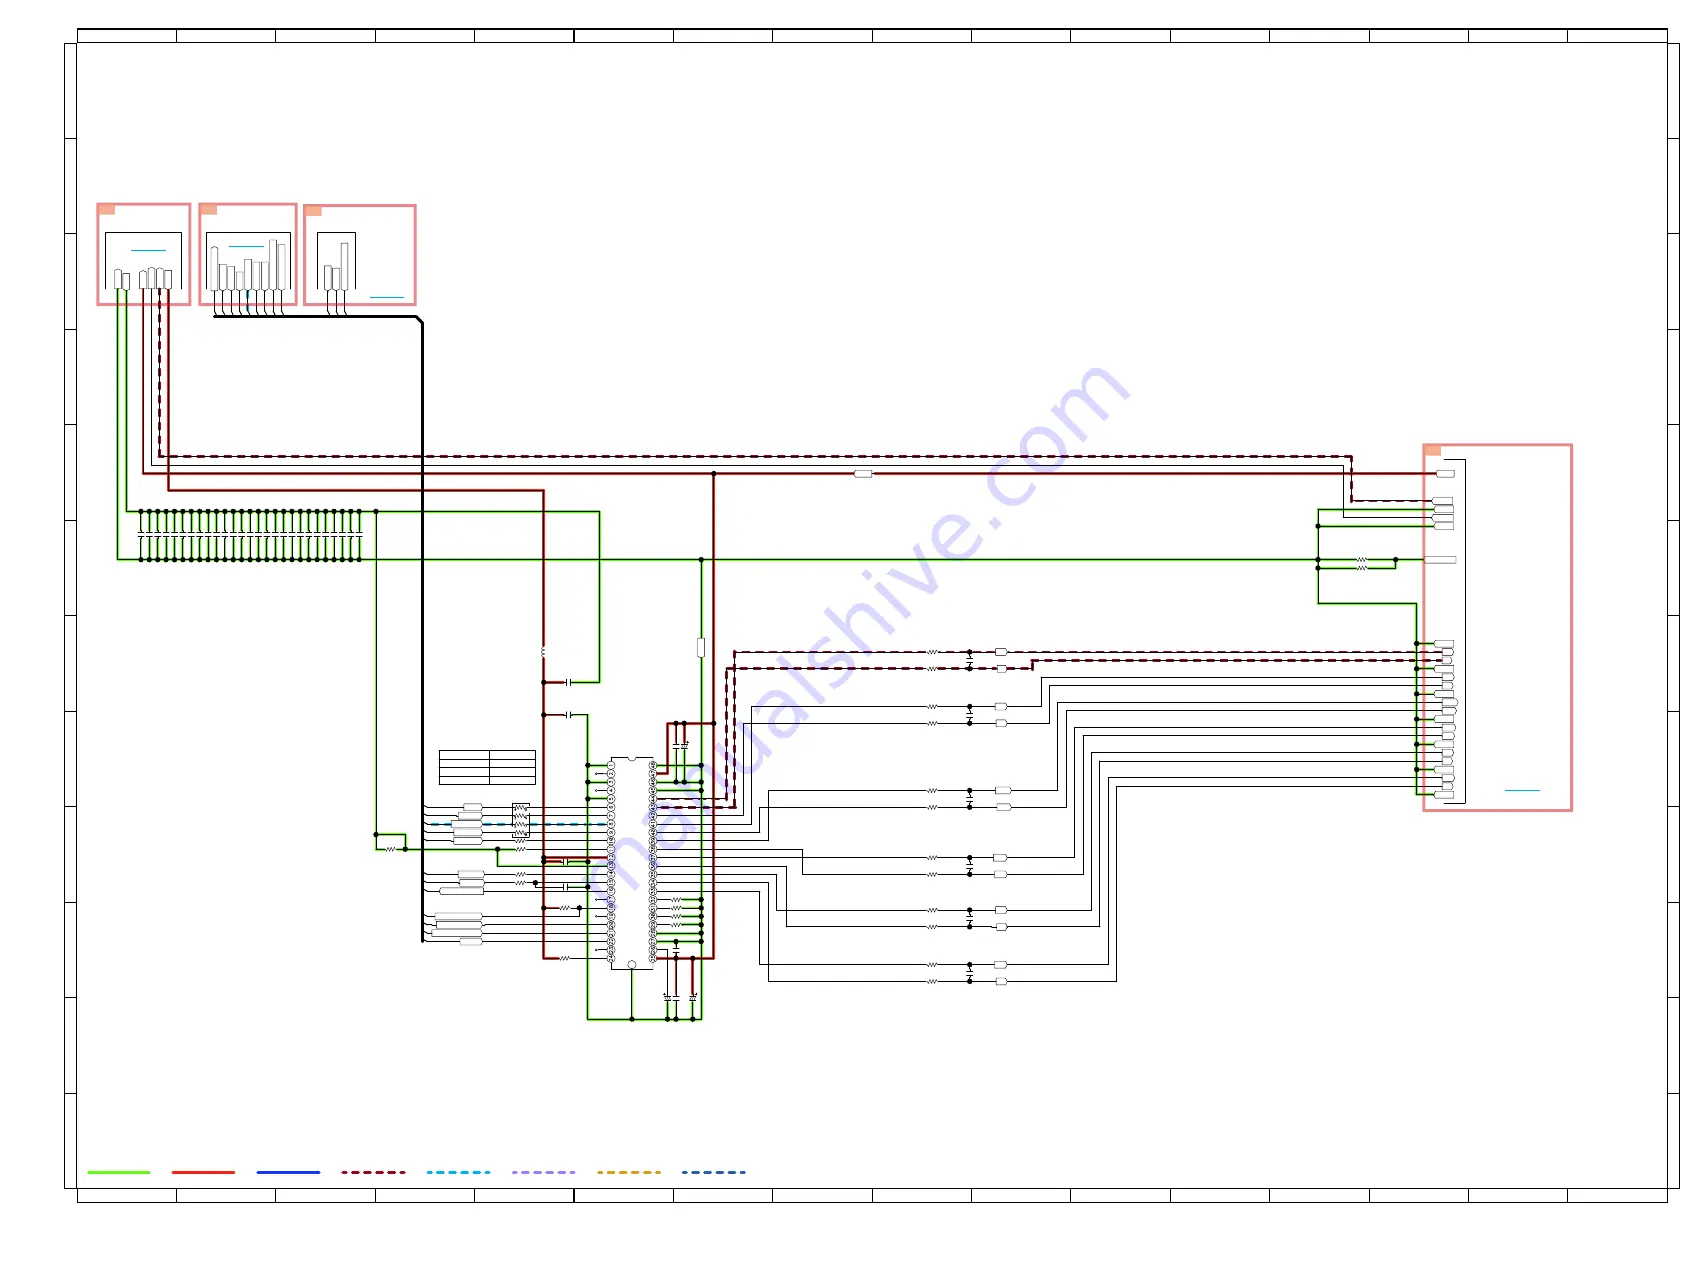Screen dimensions: 1701x1263
Task: Select the dashed gold legend line
Action: [628, 1172]
